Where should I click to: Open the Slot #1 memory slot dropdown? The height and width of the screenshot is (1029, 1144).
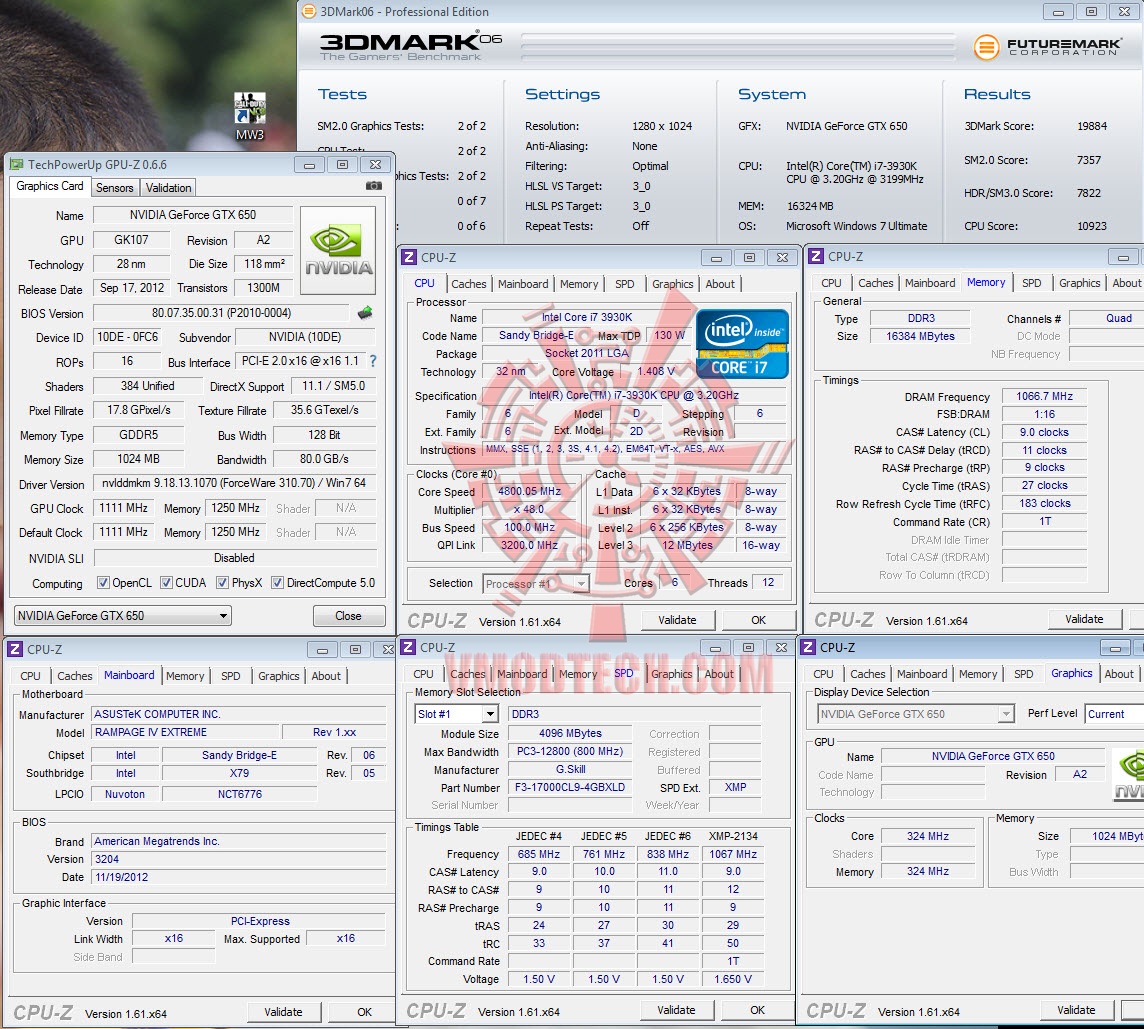pos(456,714)
